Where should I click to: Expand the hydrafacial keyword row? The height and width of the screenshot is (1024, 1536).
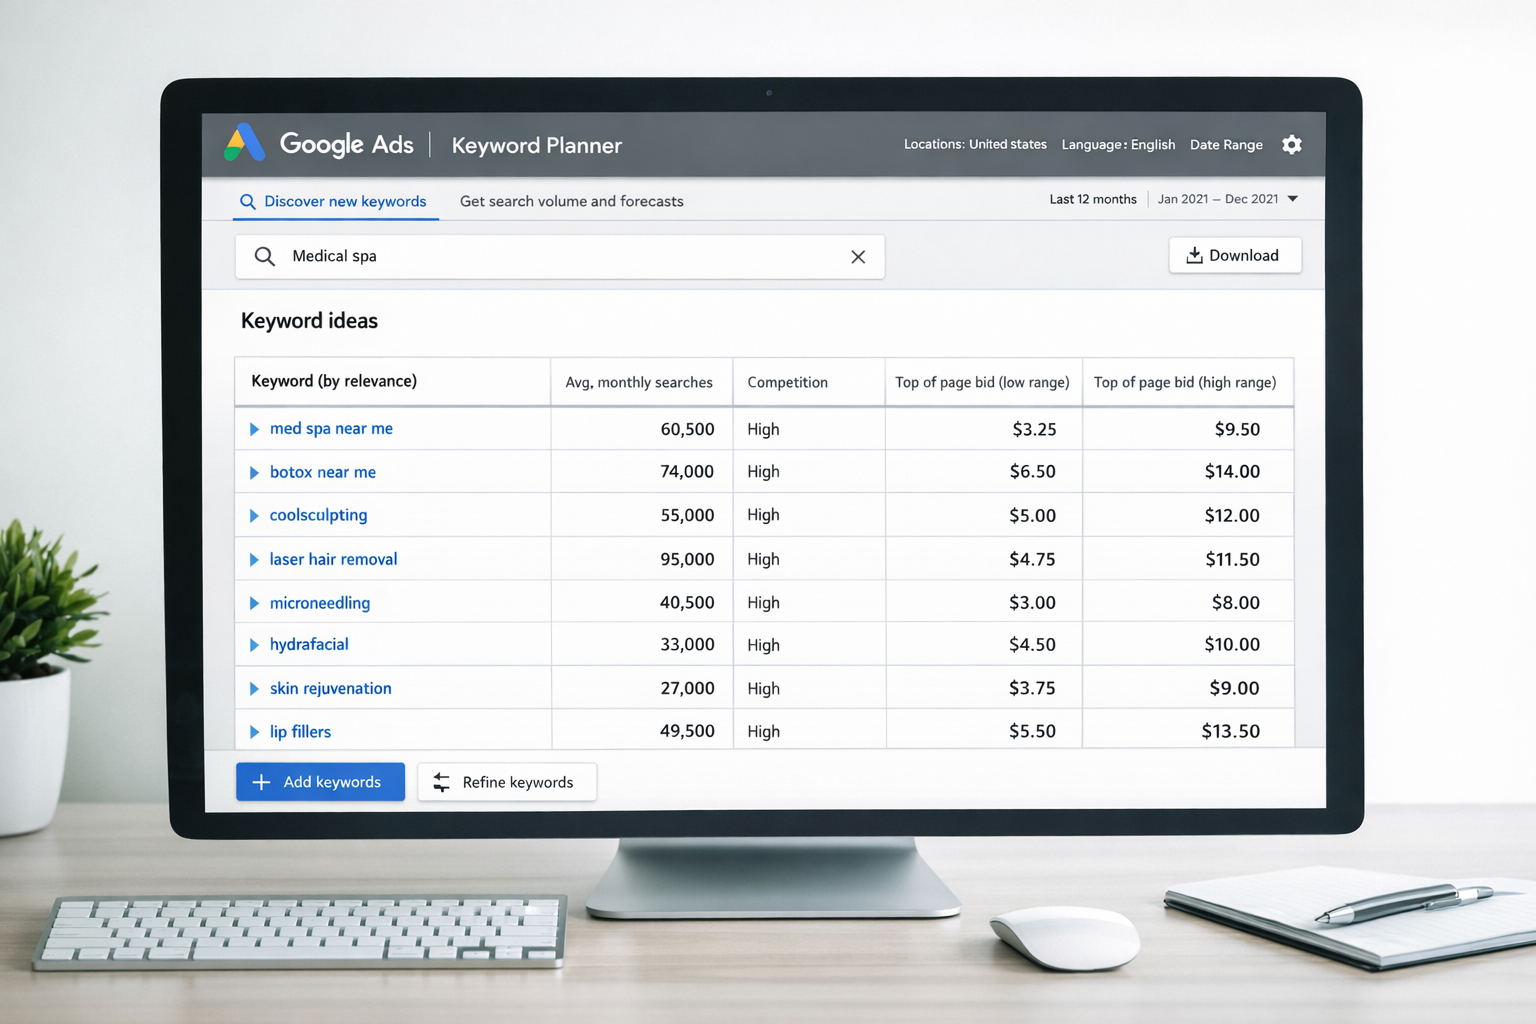[x=254, y=644]
